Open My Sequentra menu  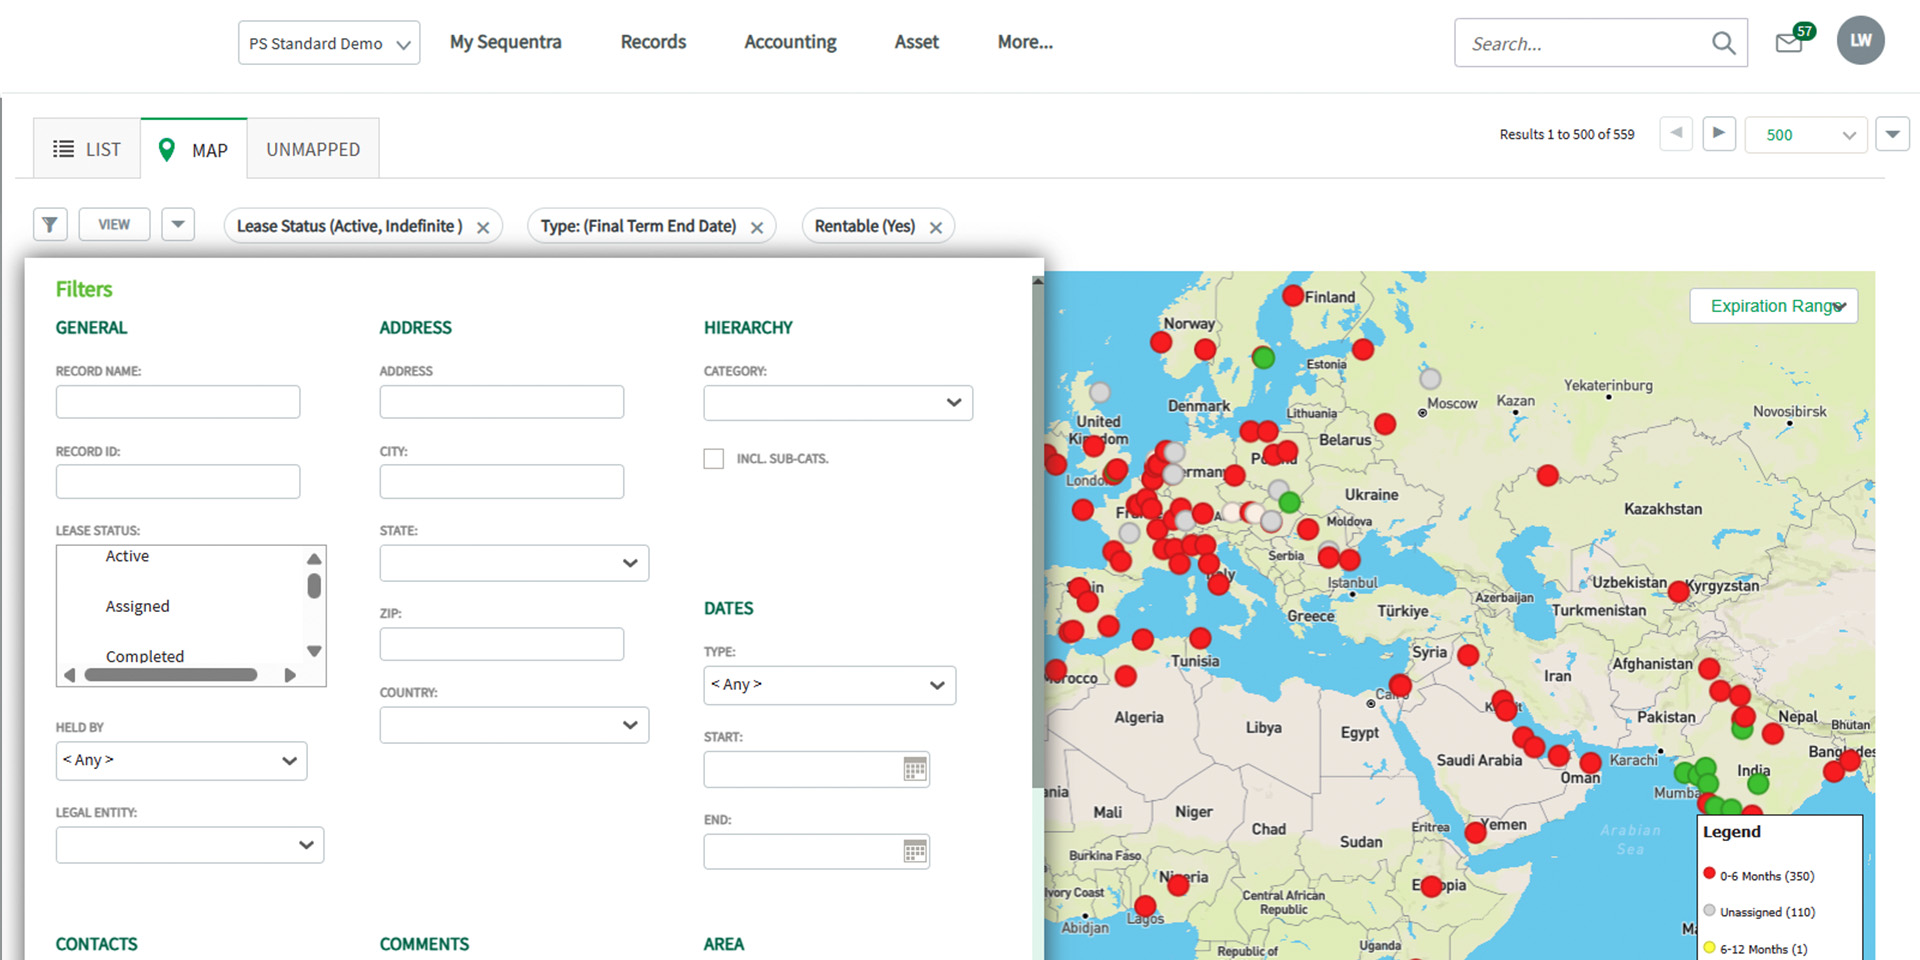(505, 42)
